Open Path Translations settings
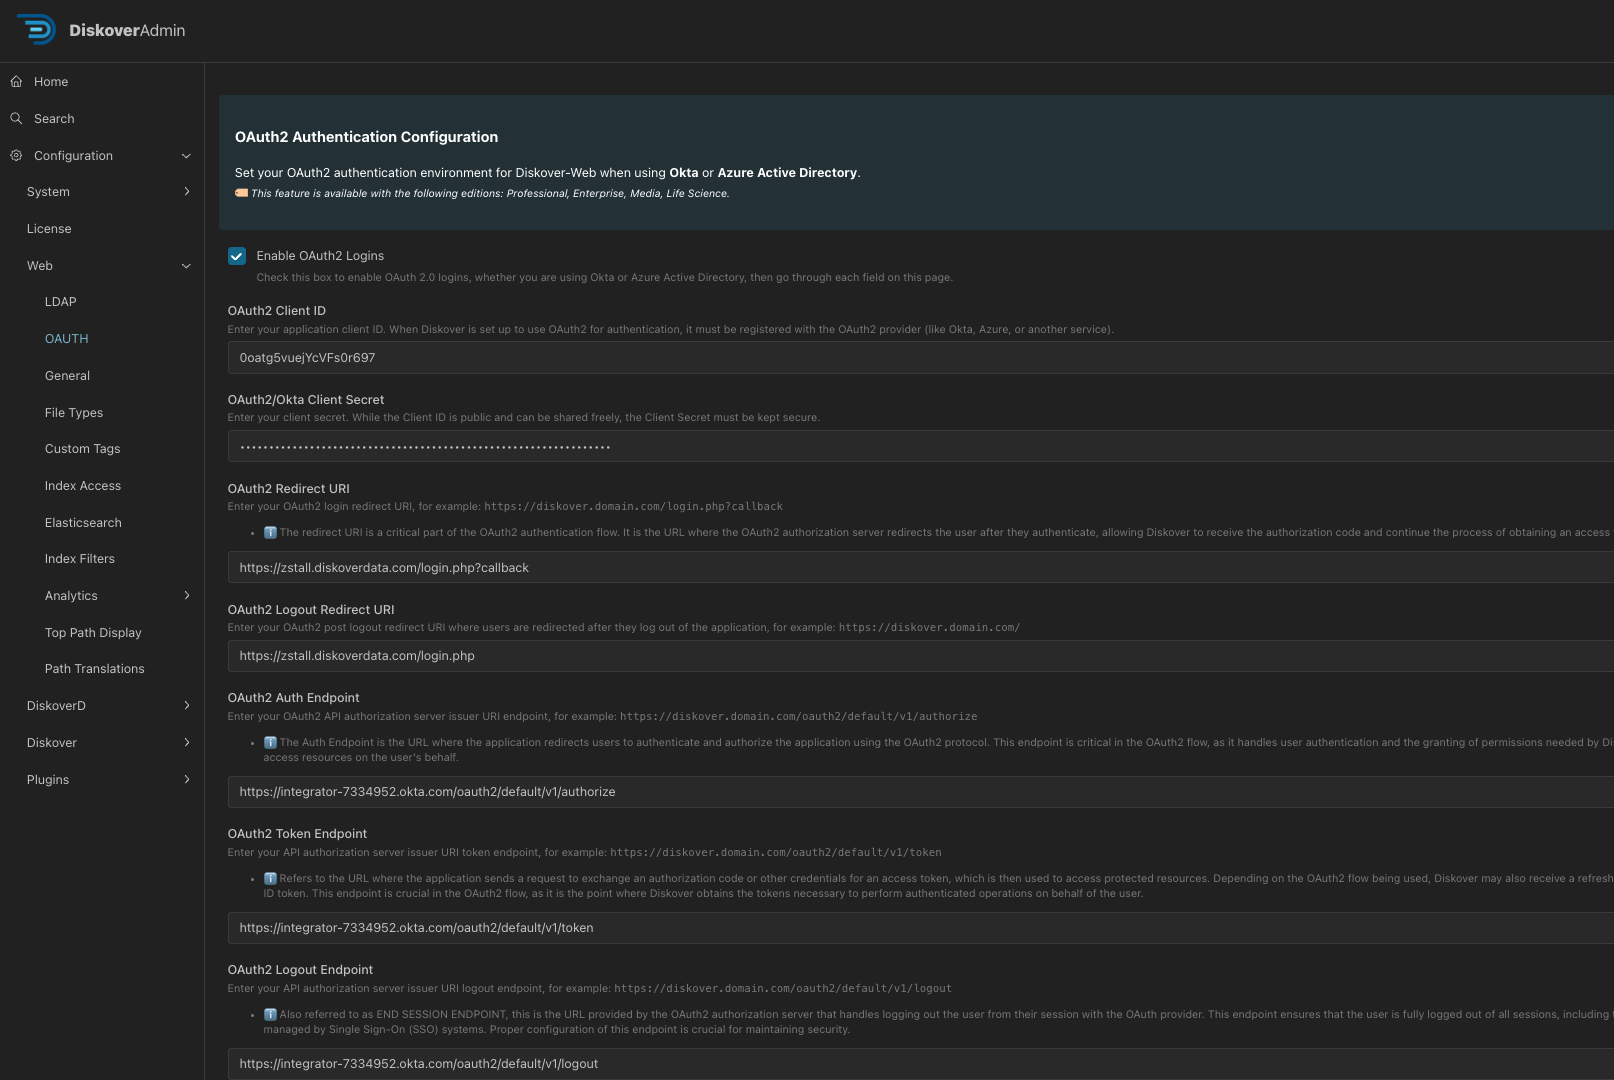Screen dimensions: 1614x1080 (95, 669)
